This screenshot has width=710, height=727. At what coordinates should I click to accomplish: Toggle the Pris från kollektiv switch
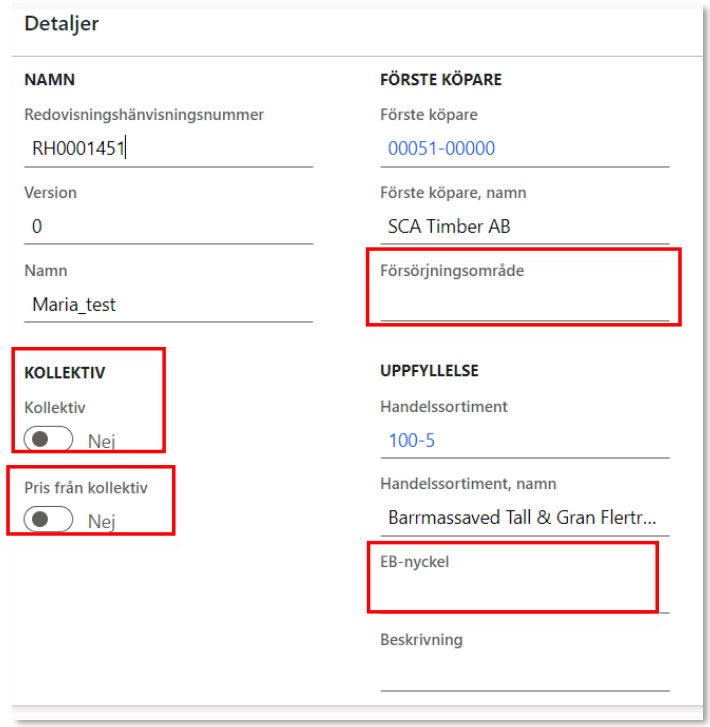click(x=49, y=520)
